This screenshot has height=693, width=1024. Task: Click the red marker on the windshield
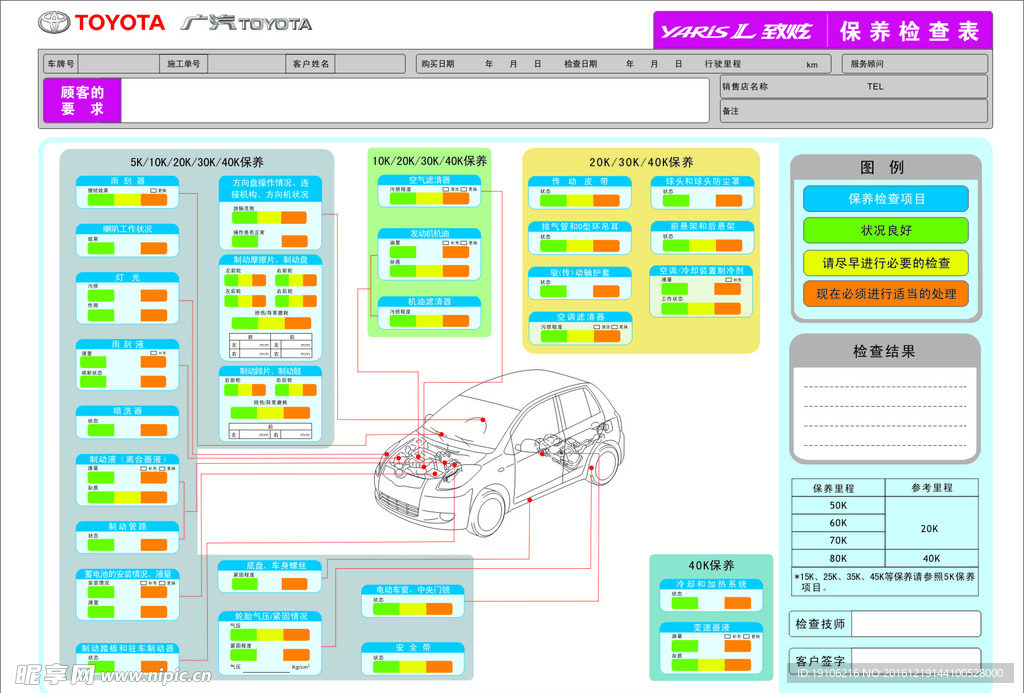pos(482,419)
